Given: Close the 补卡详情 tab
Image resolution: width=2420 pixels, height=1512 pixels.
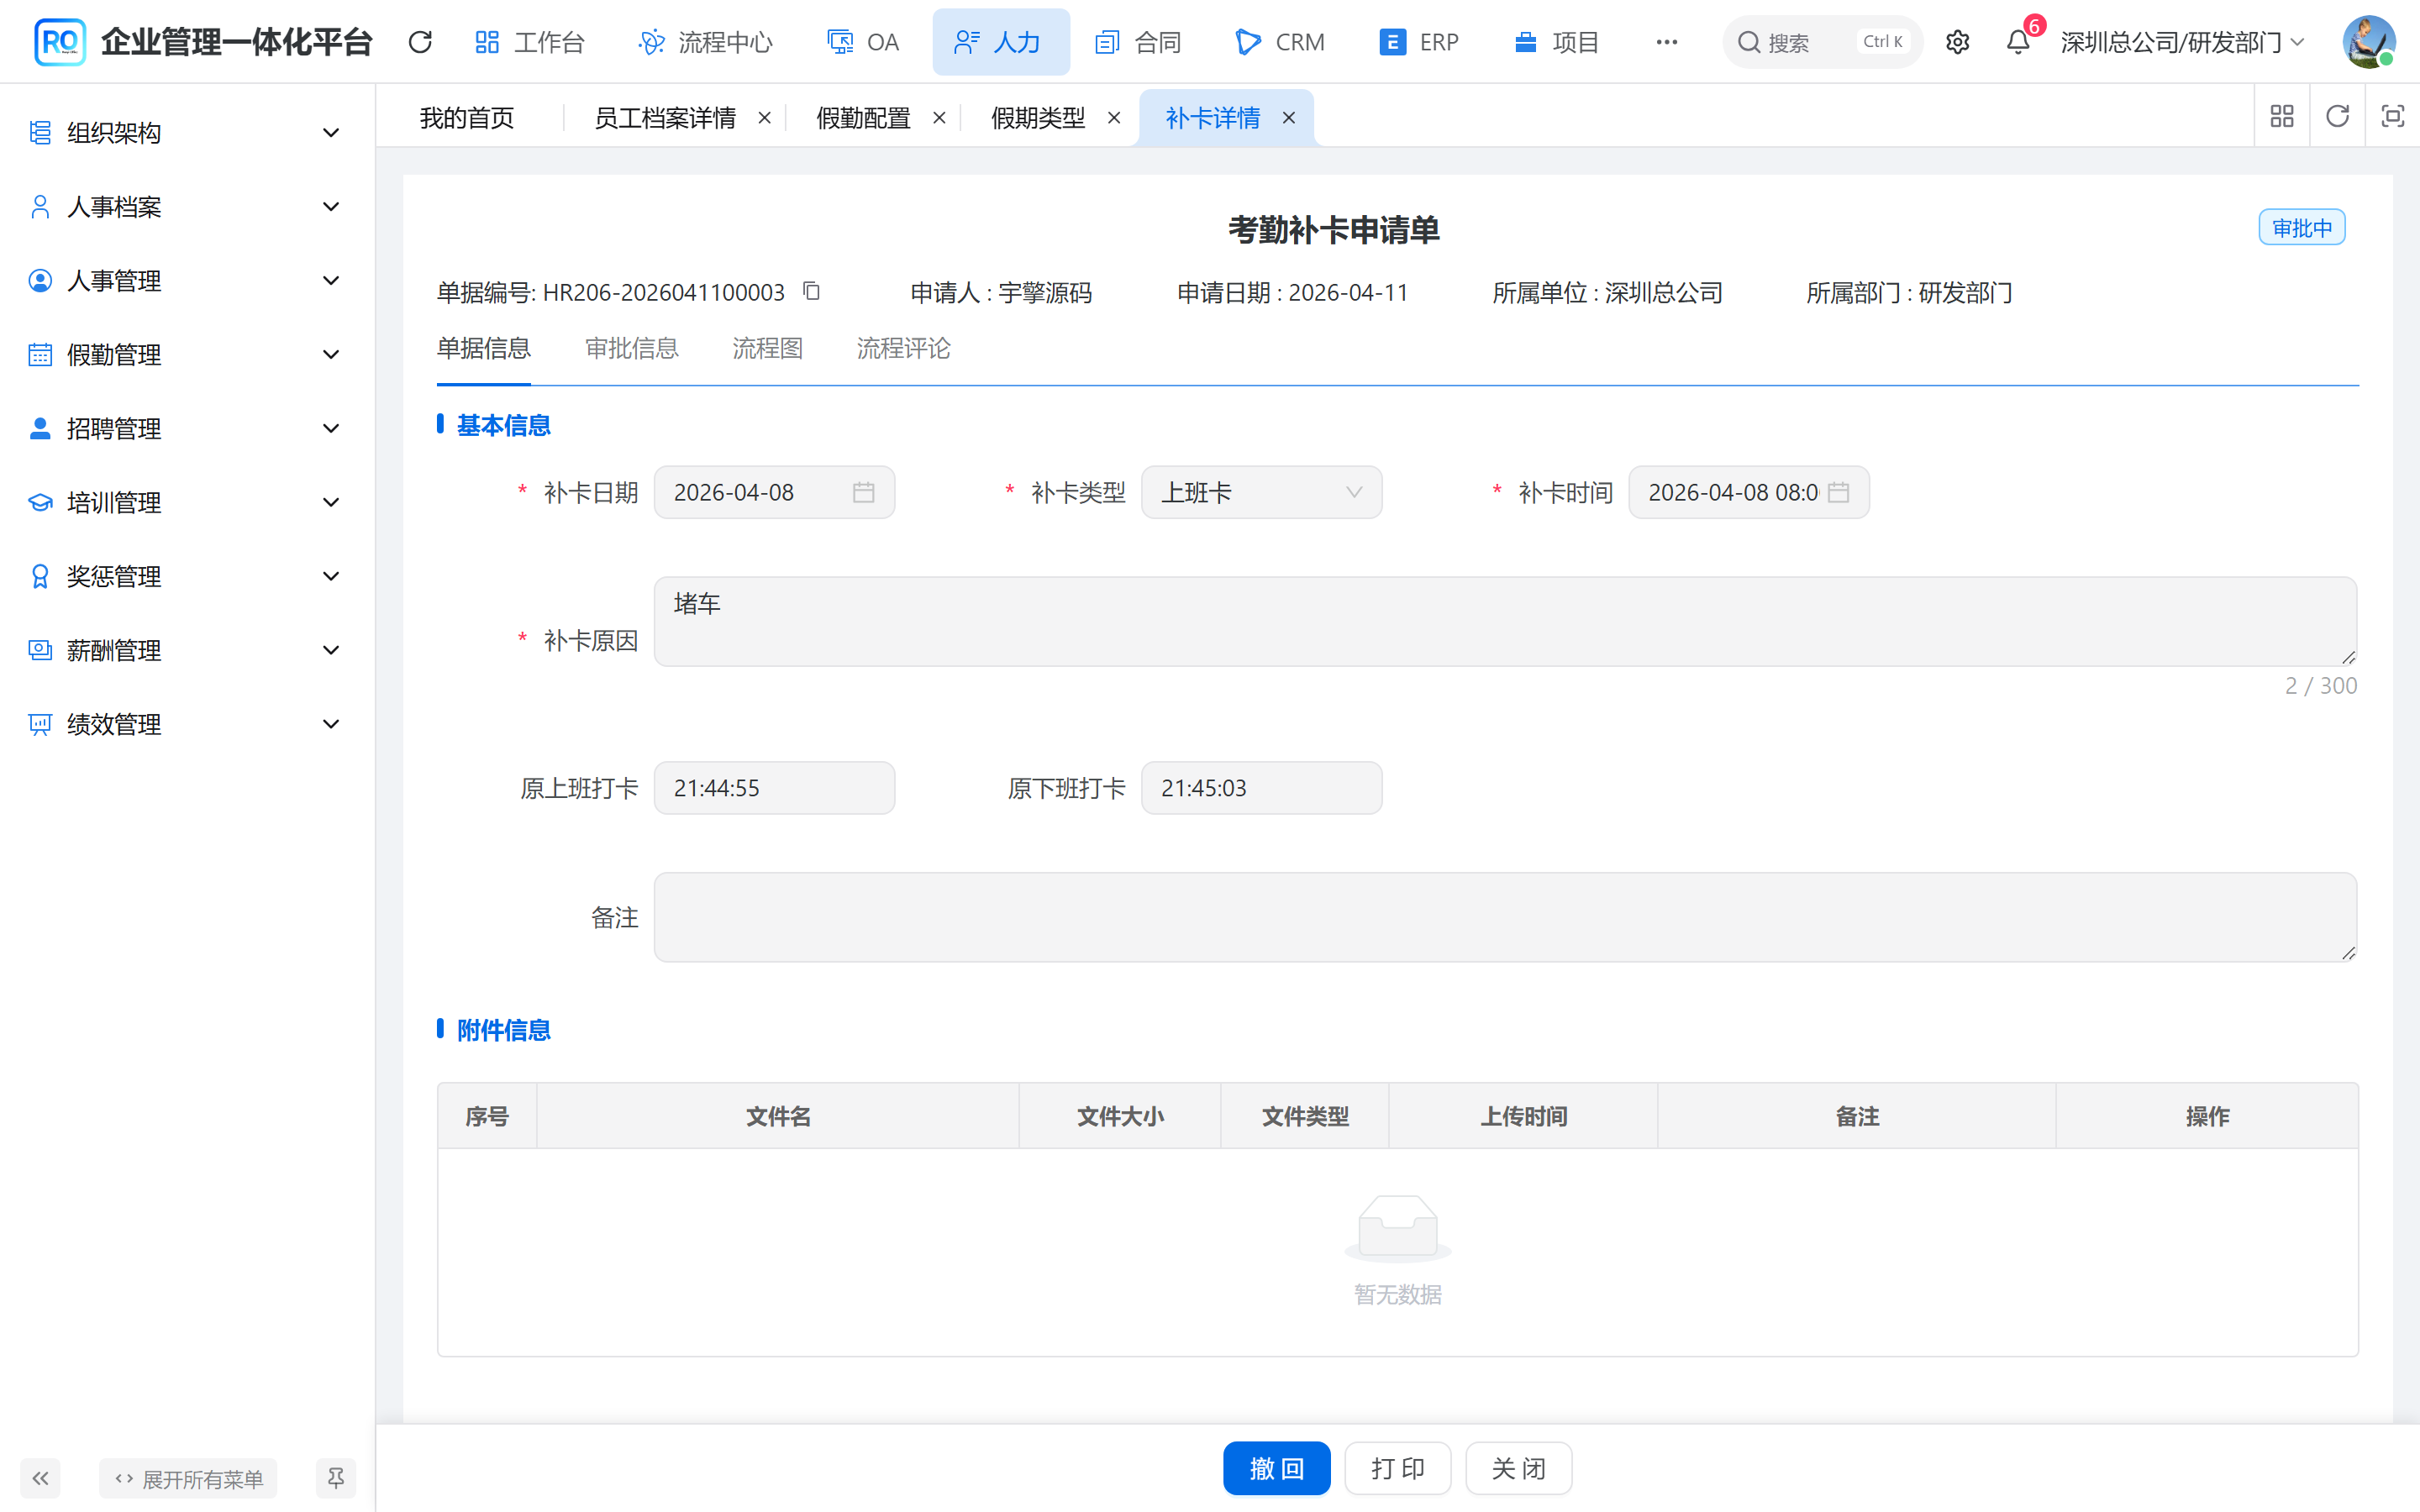Looking at the screenshot, I should (x=1289, y=118).
